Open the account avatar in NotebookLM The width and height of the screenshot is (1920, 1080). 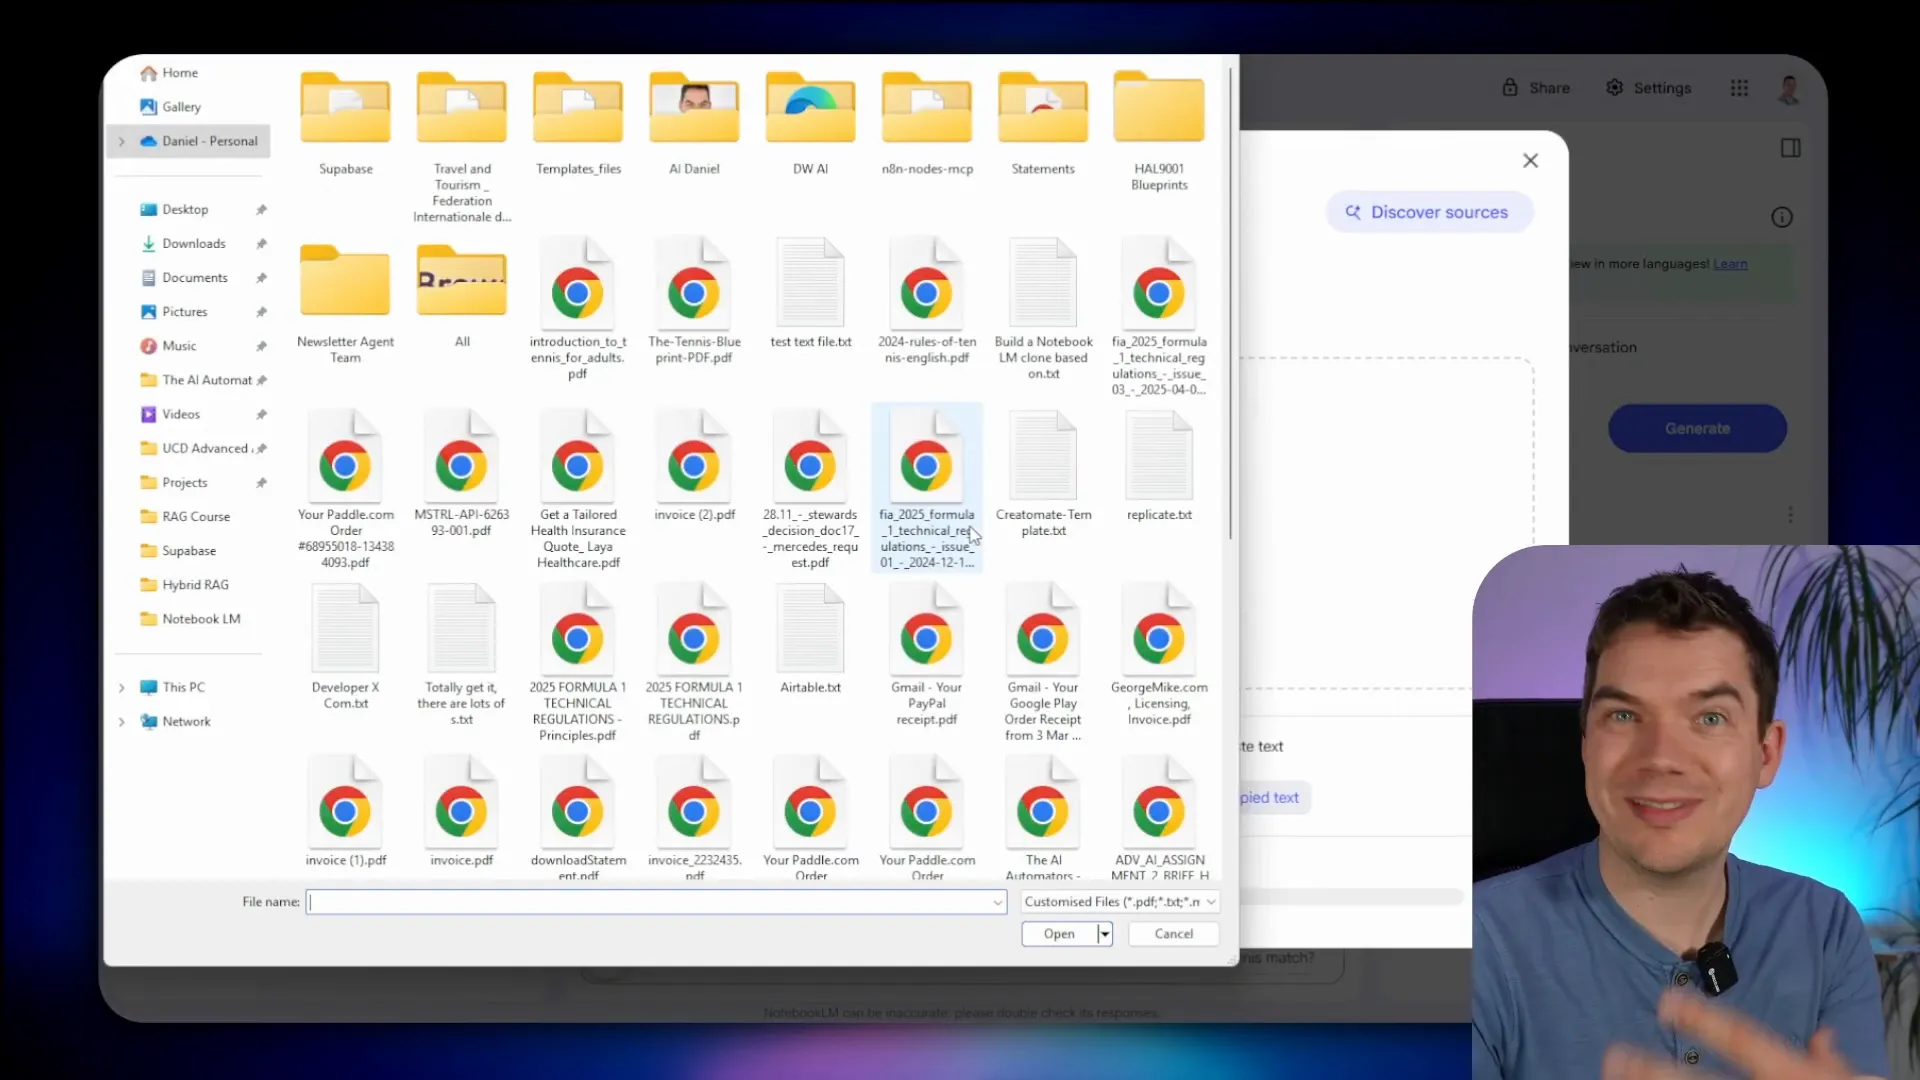(1788, 88)
